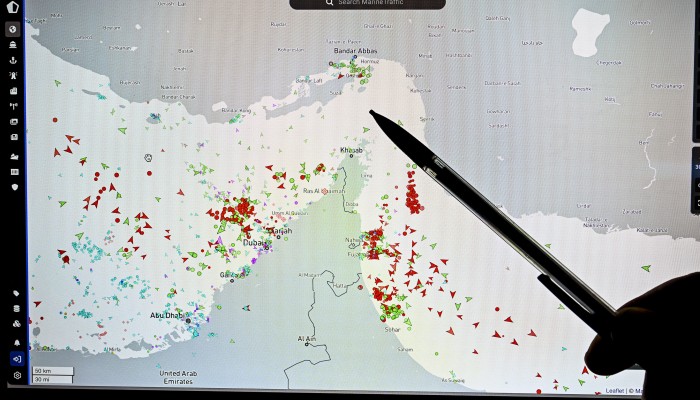Open the settings gear icon
Screen dimensions: 700x400
point(16,375)
